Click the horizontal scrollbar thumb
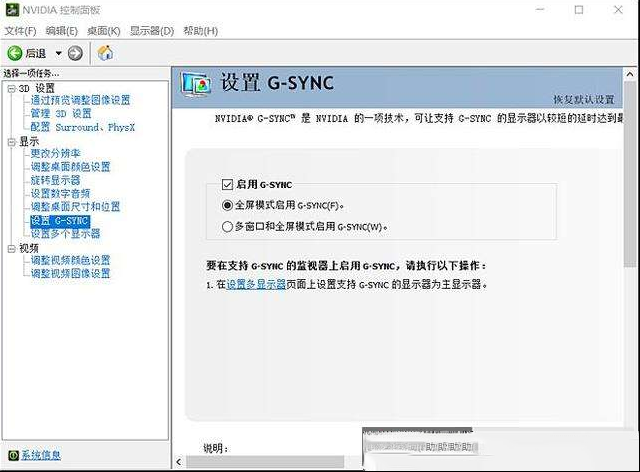 tap(265, 462)
